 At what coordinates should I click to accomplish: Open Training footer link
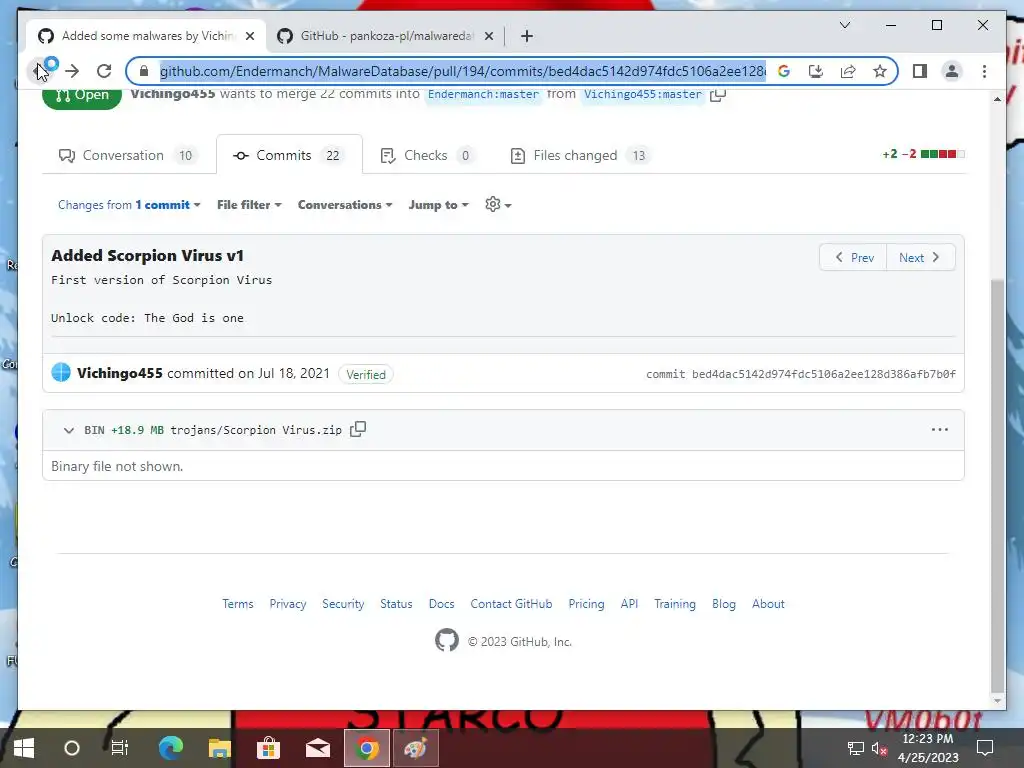click(675, 603)
